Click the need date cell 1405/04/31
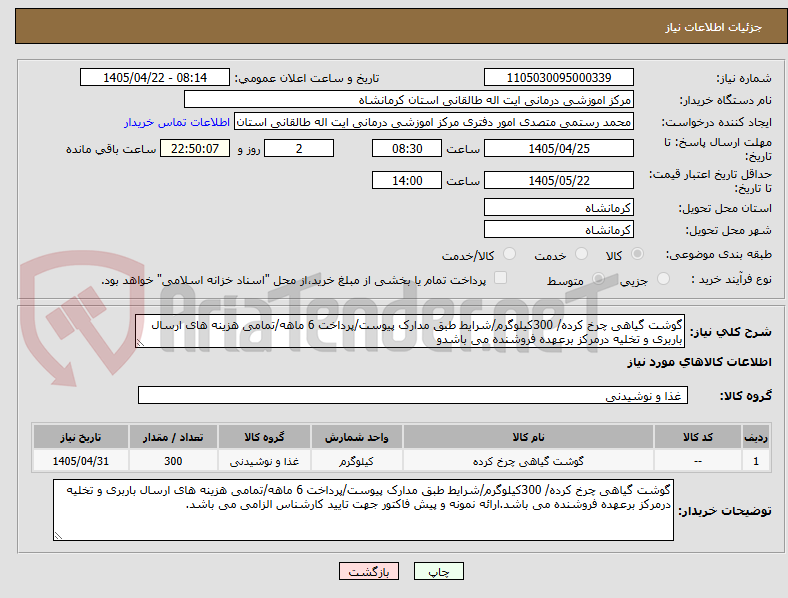 coord(80,461)
